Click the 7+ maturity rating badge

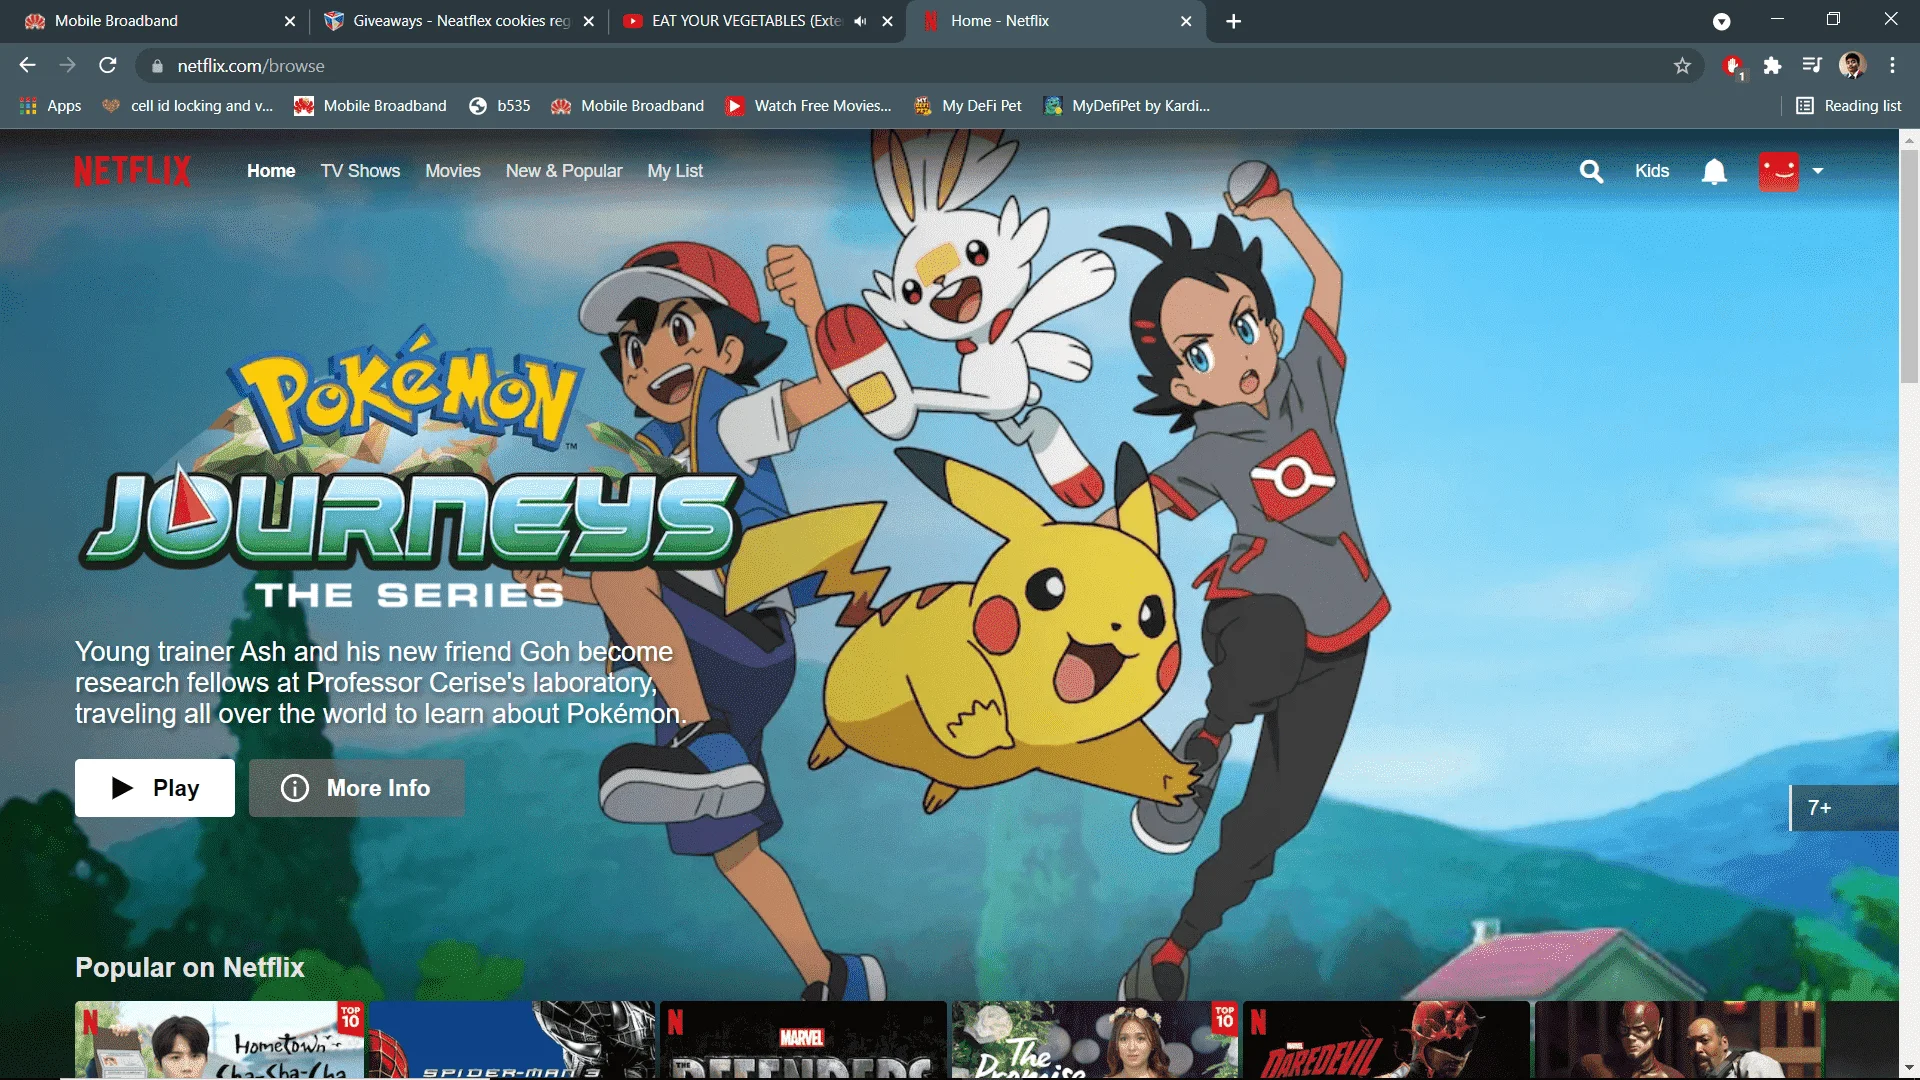click(x=1843, y=808)
